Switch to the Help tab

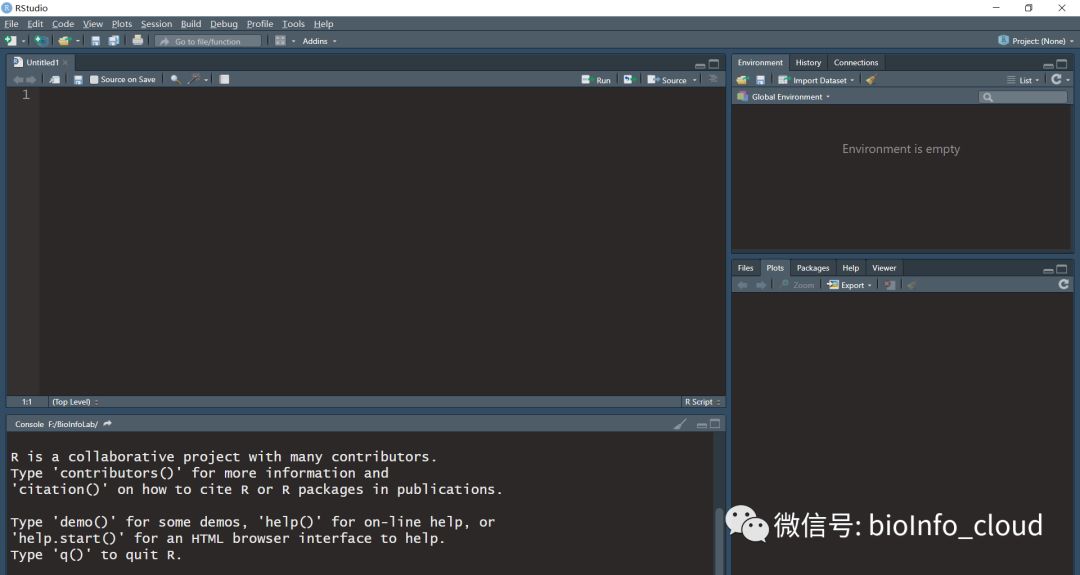[x=851, y=268]
